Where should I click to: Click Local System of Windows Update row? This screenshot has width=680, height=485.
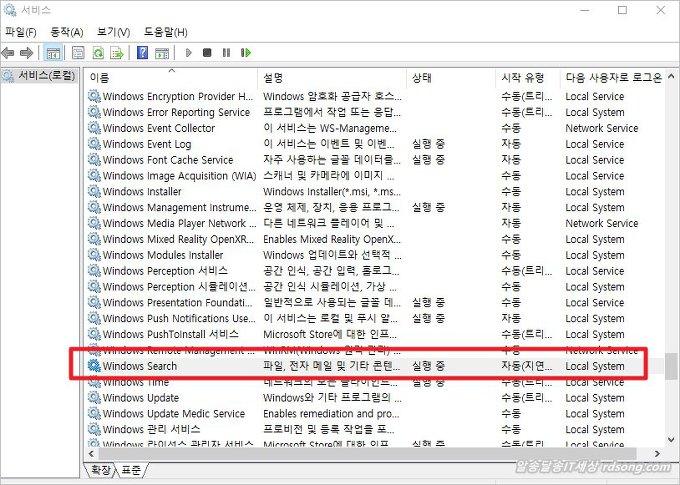coord(595,398)
